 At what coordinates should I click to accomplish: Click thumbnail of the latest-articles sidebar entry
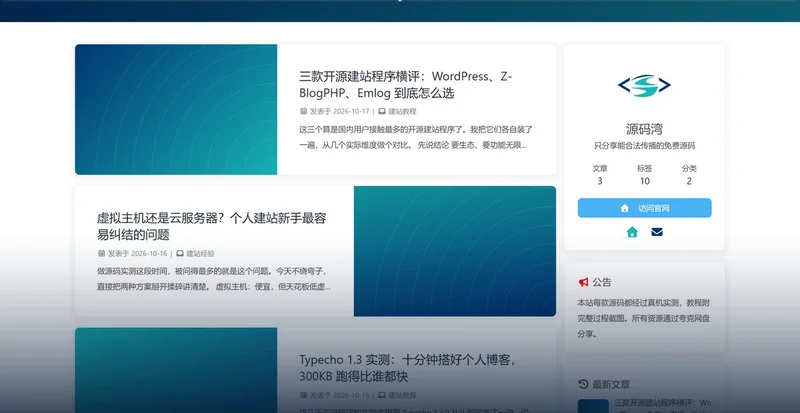593,406
